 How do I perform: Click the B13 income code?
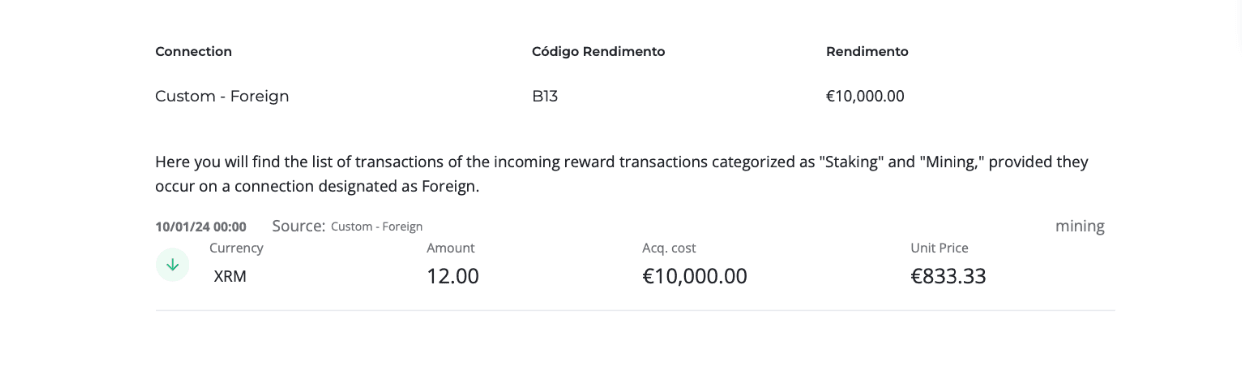(x=545, y=96)
